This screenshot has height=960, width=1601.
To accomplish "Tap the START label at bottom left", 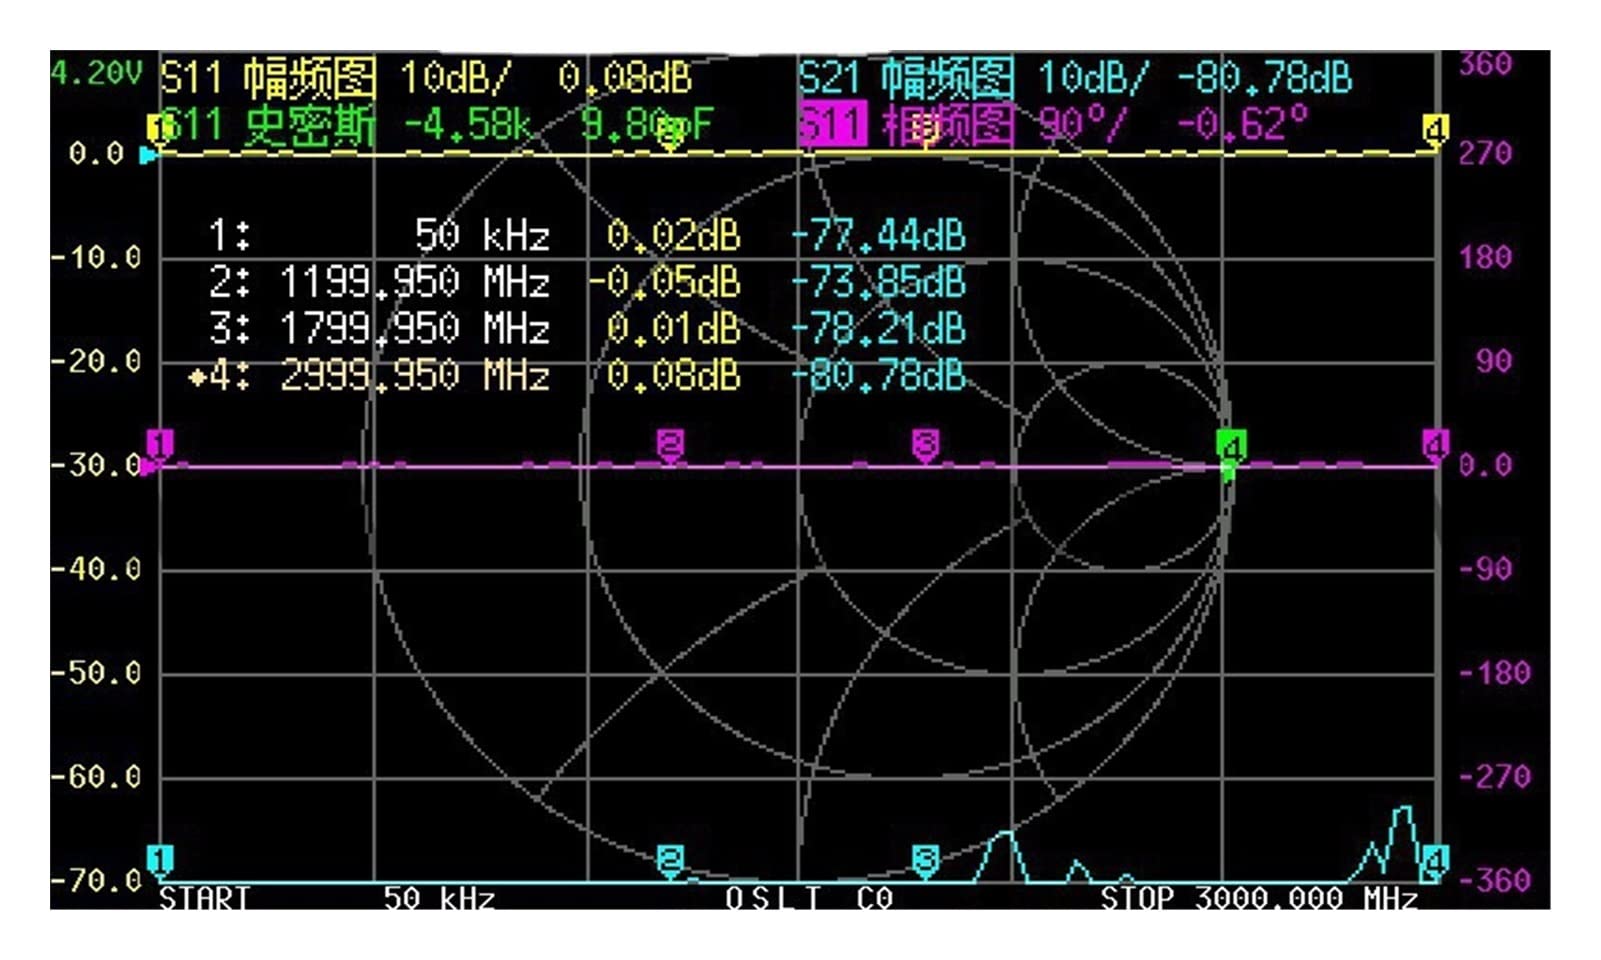I will 204,897.
